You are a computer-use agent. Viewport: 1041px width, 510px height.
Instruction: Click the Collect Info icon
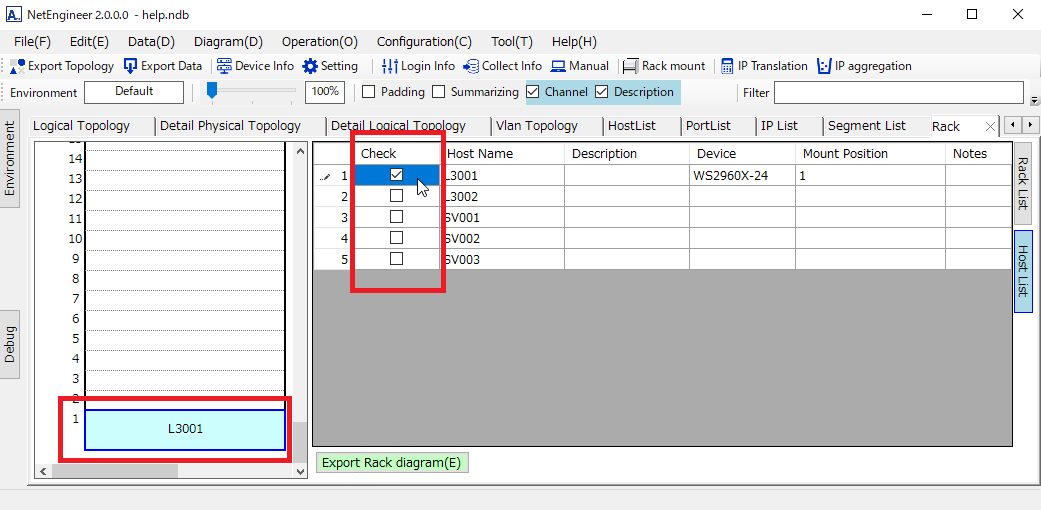coord(471,66)
